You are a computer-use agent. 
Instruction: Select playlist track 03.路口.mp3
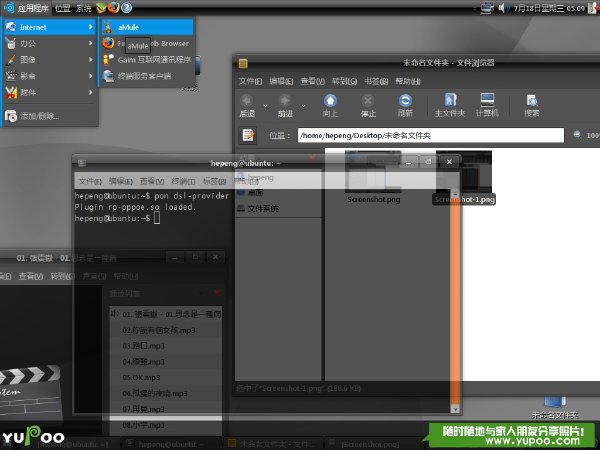tap(166, 346)
